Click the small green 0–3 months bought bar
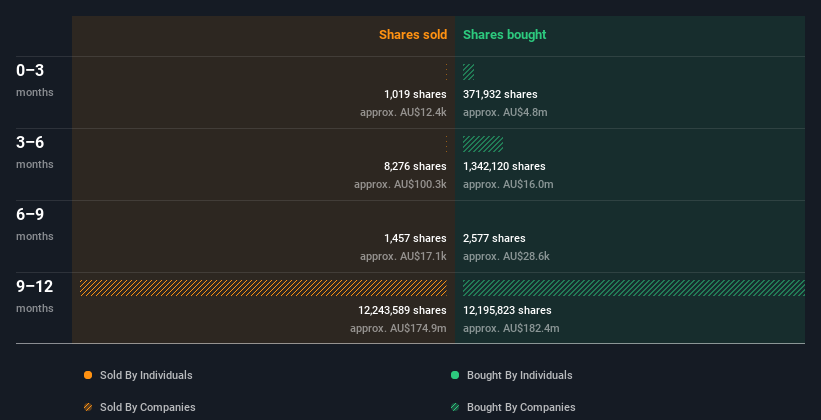The image size is (821, 420). (469, 72)
